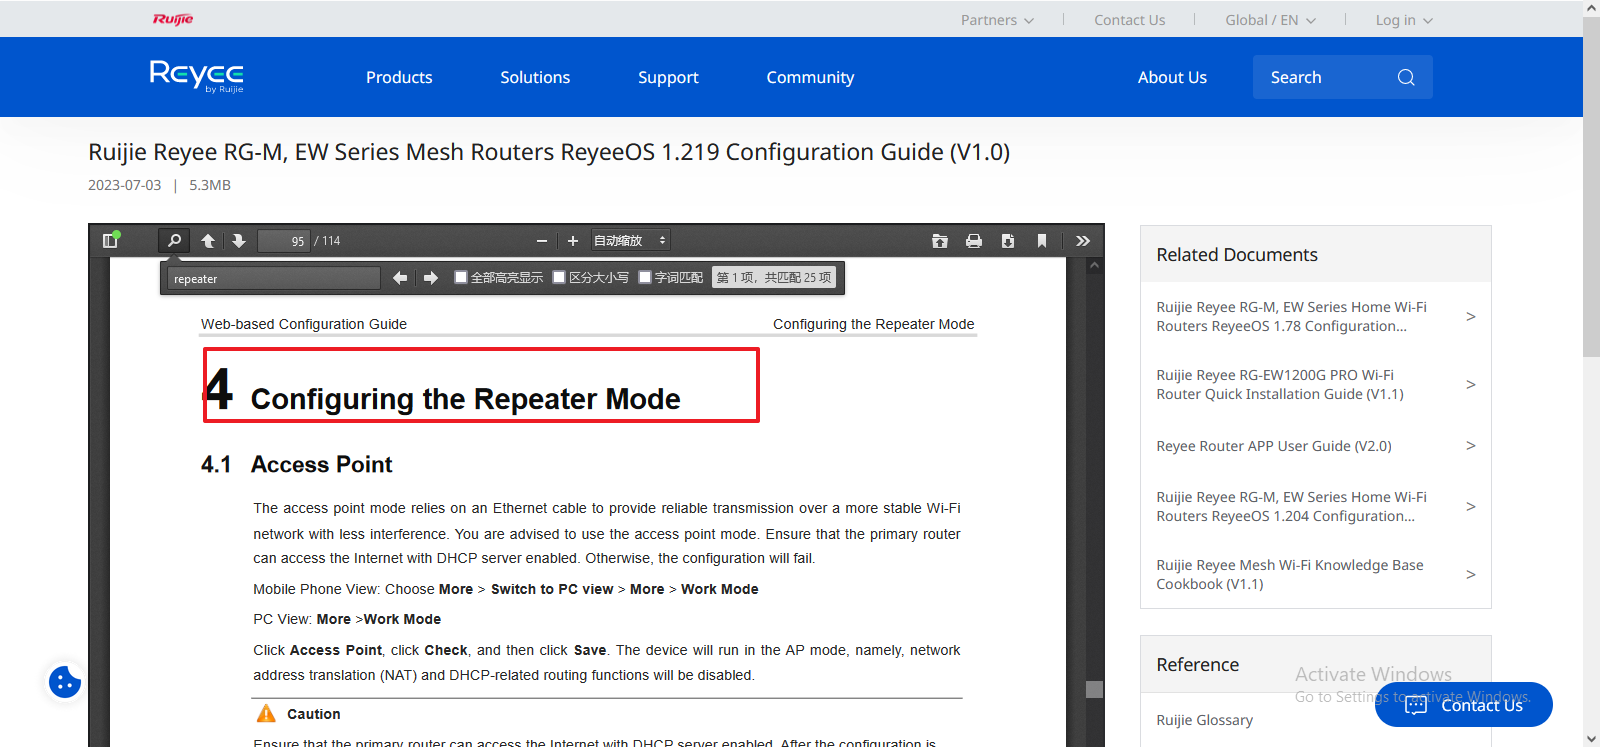The image size is (1600, 747).
Task: Open the Products menu
Action: 399,77
